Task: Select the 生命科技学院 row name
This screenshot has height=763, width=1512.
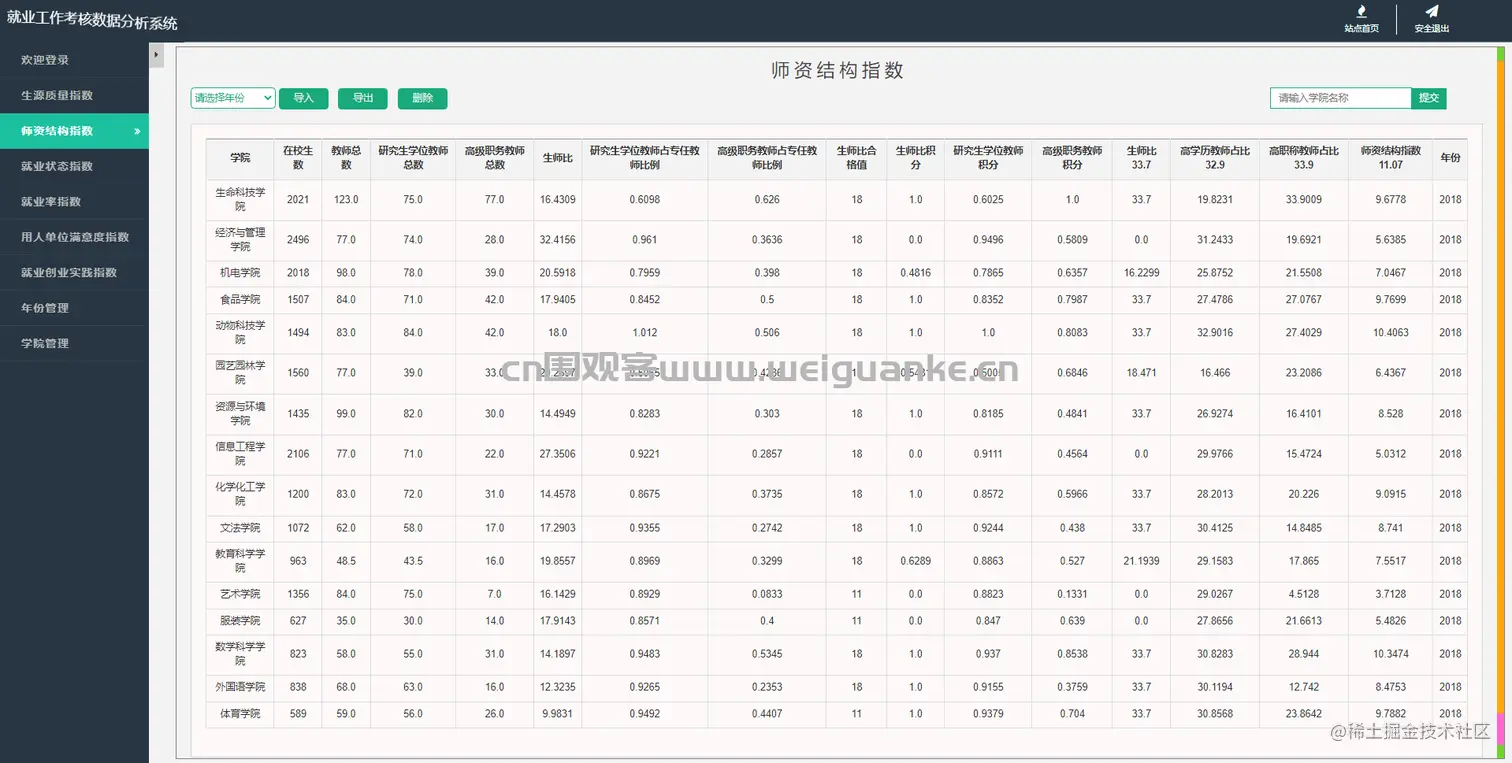Action: (x=240, y=199)
